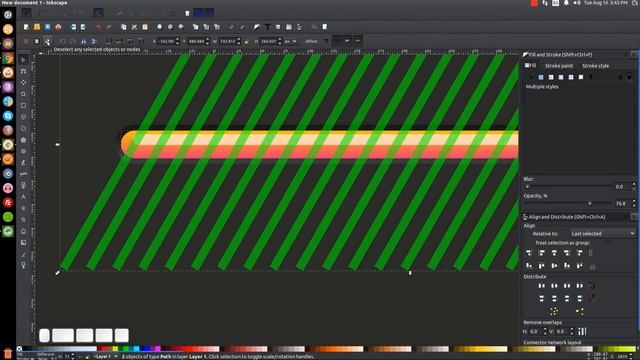Click the Remove overlaps H spinner arrows
The height and width of the screenshot is (360, 640).
(x=545, y=331)
